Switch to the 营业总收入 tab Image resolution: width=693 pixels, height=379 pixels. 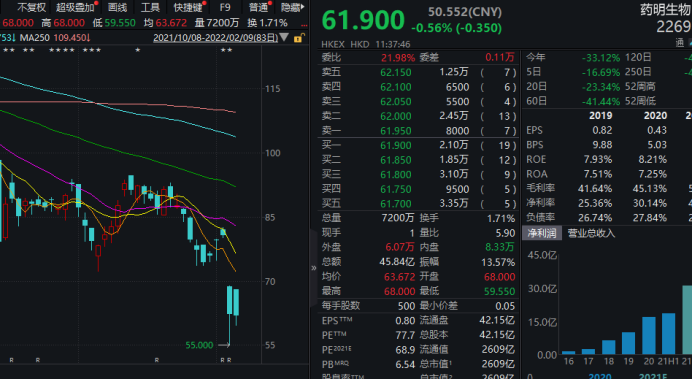[x=591, y=233]
